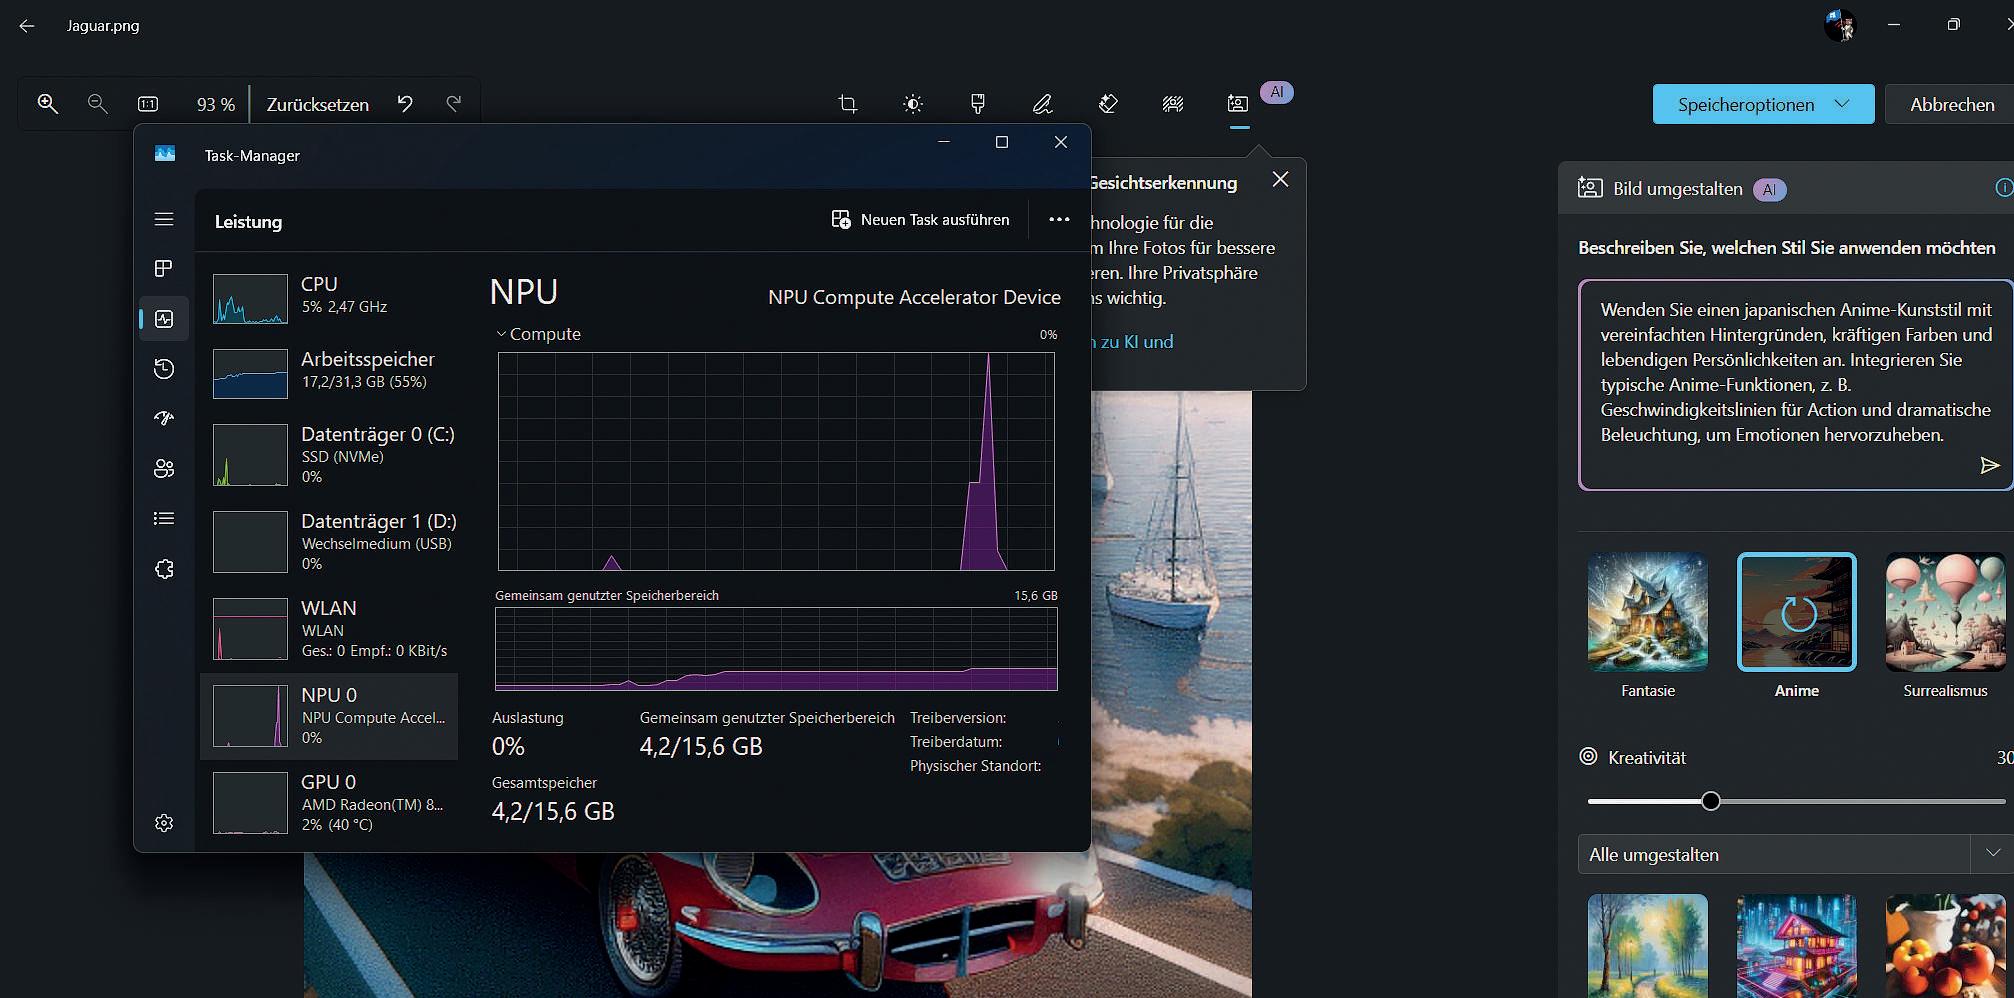Open the Alle umgestalten dropdown

point(1795,855)
